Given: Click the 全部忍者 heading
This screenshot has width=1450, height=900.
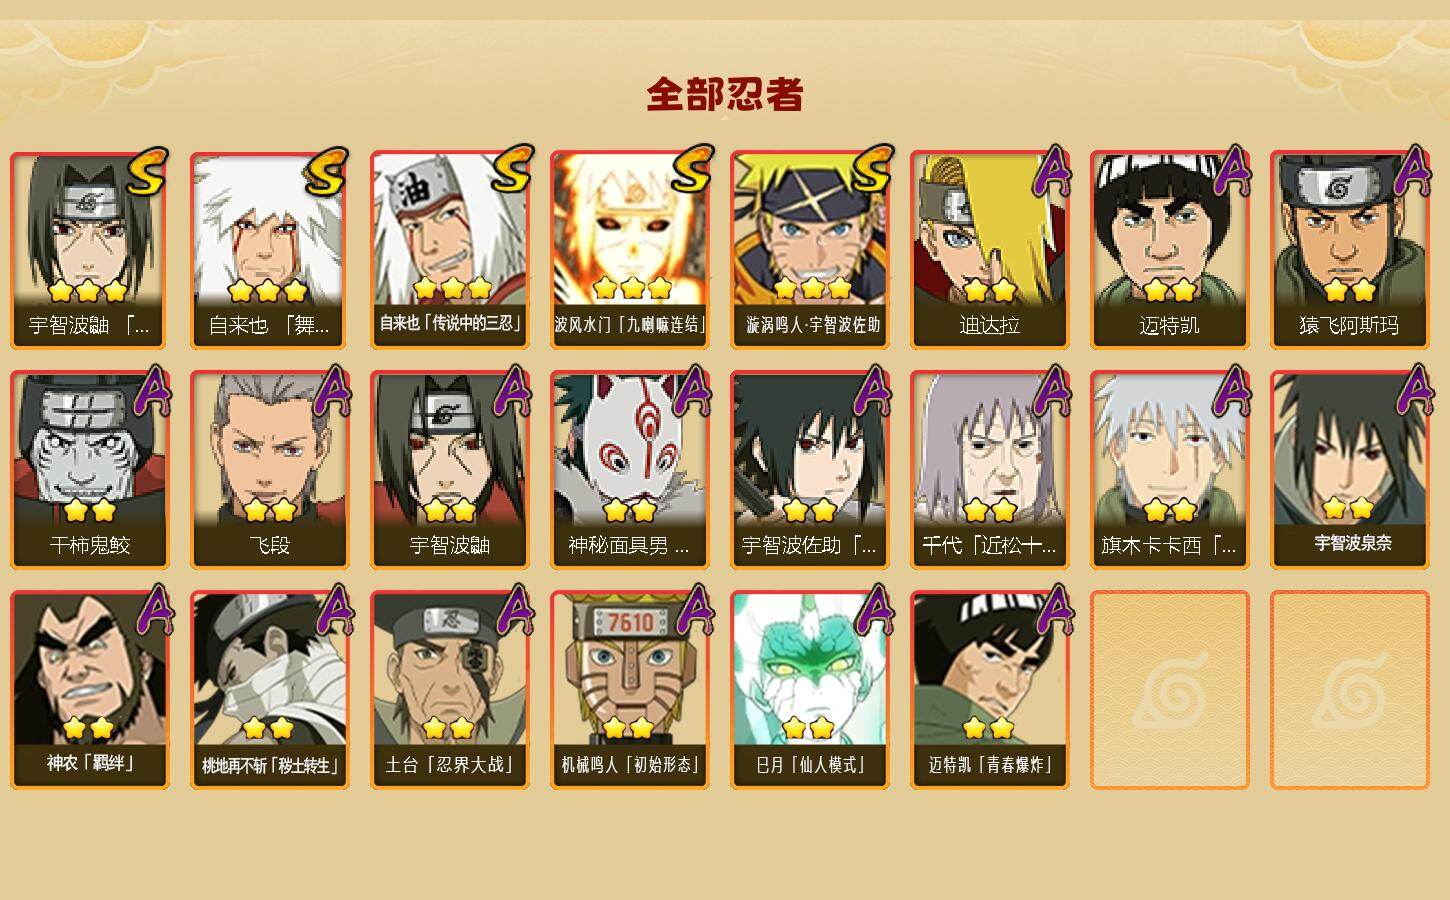Looking at the screenshot, I should tap(725, 94).
